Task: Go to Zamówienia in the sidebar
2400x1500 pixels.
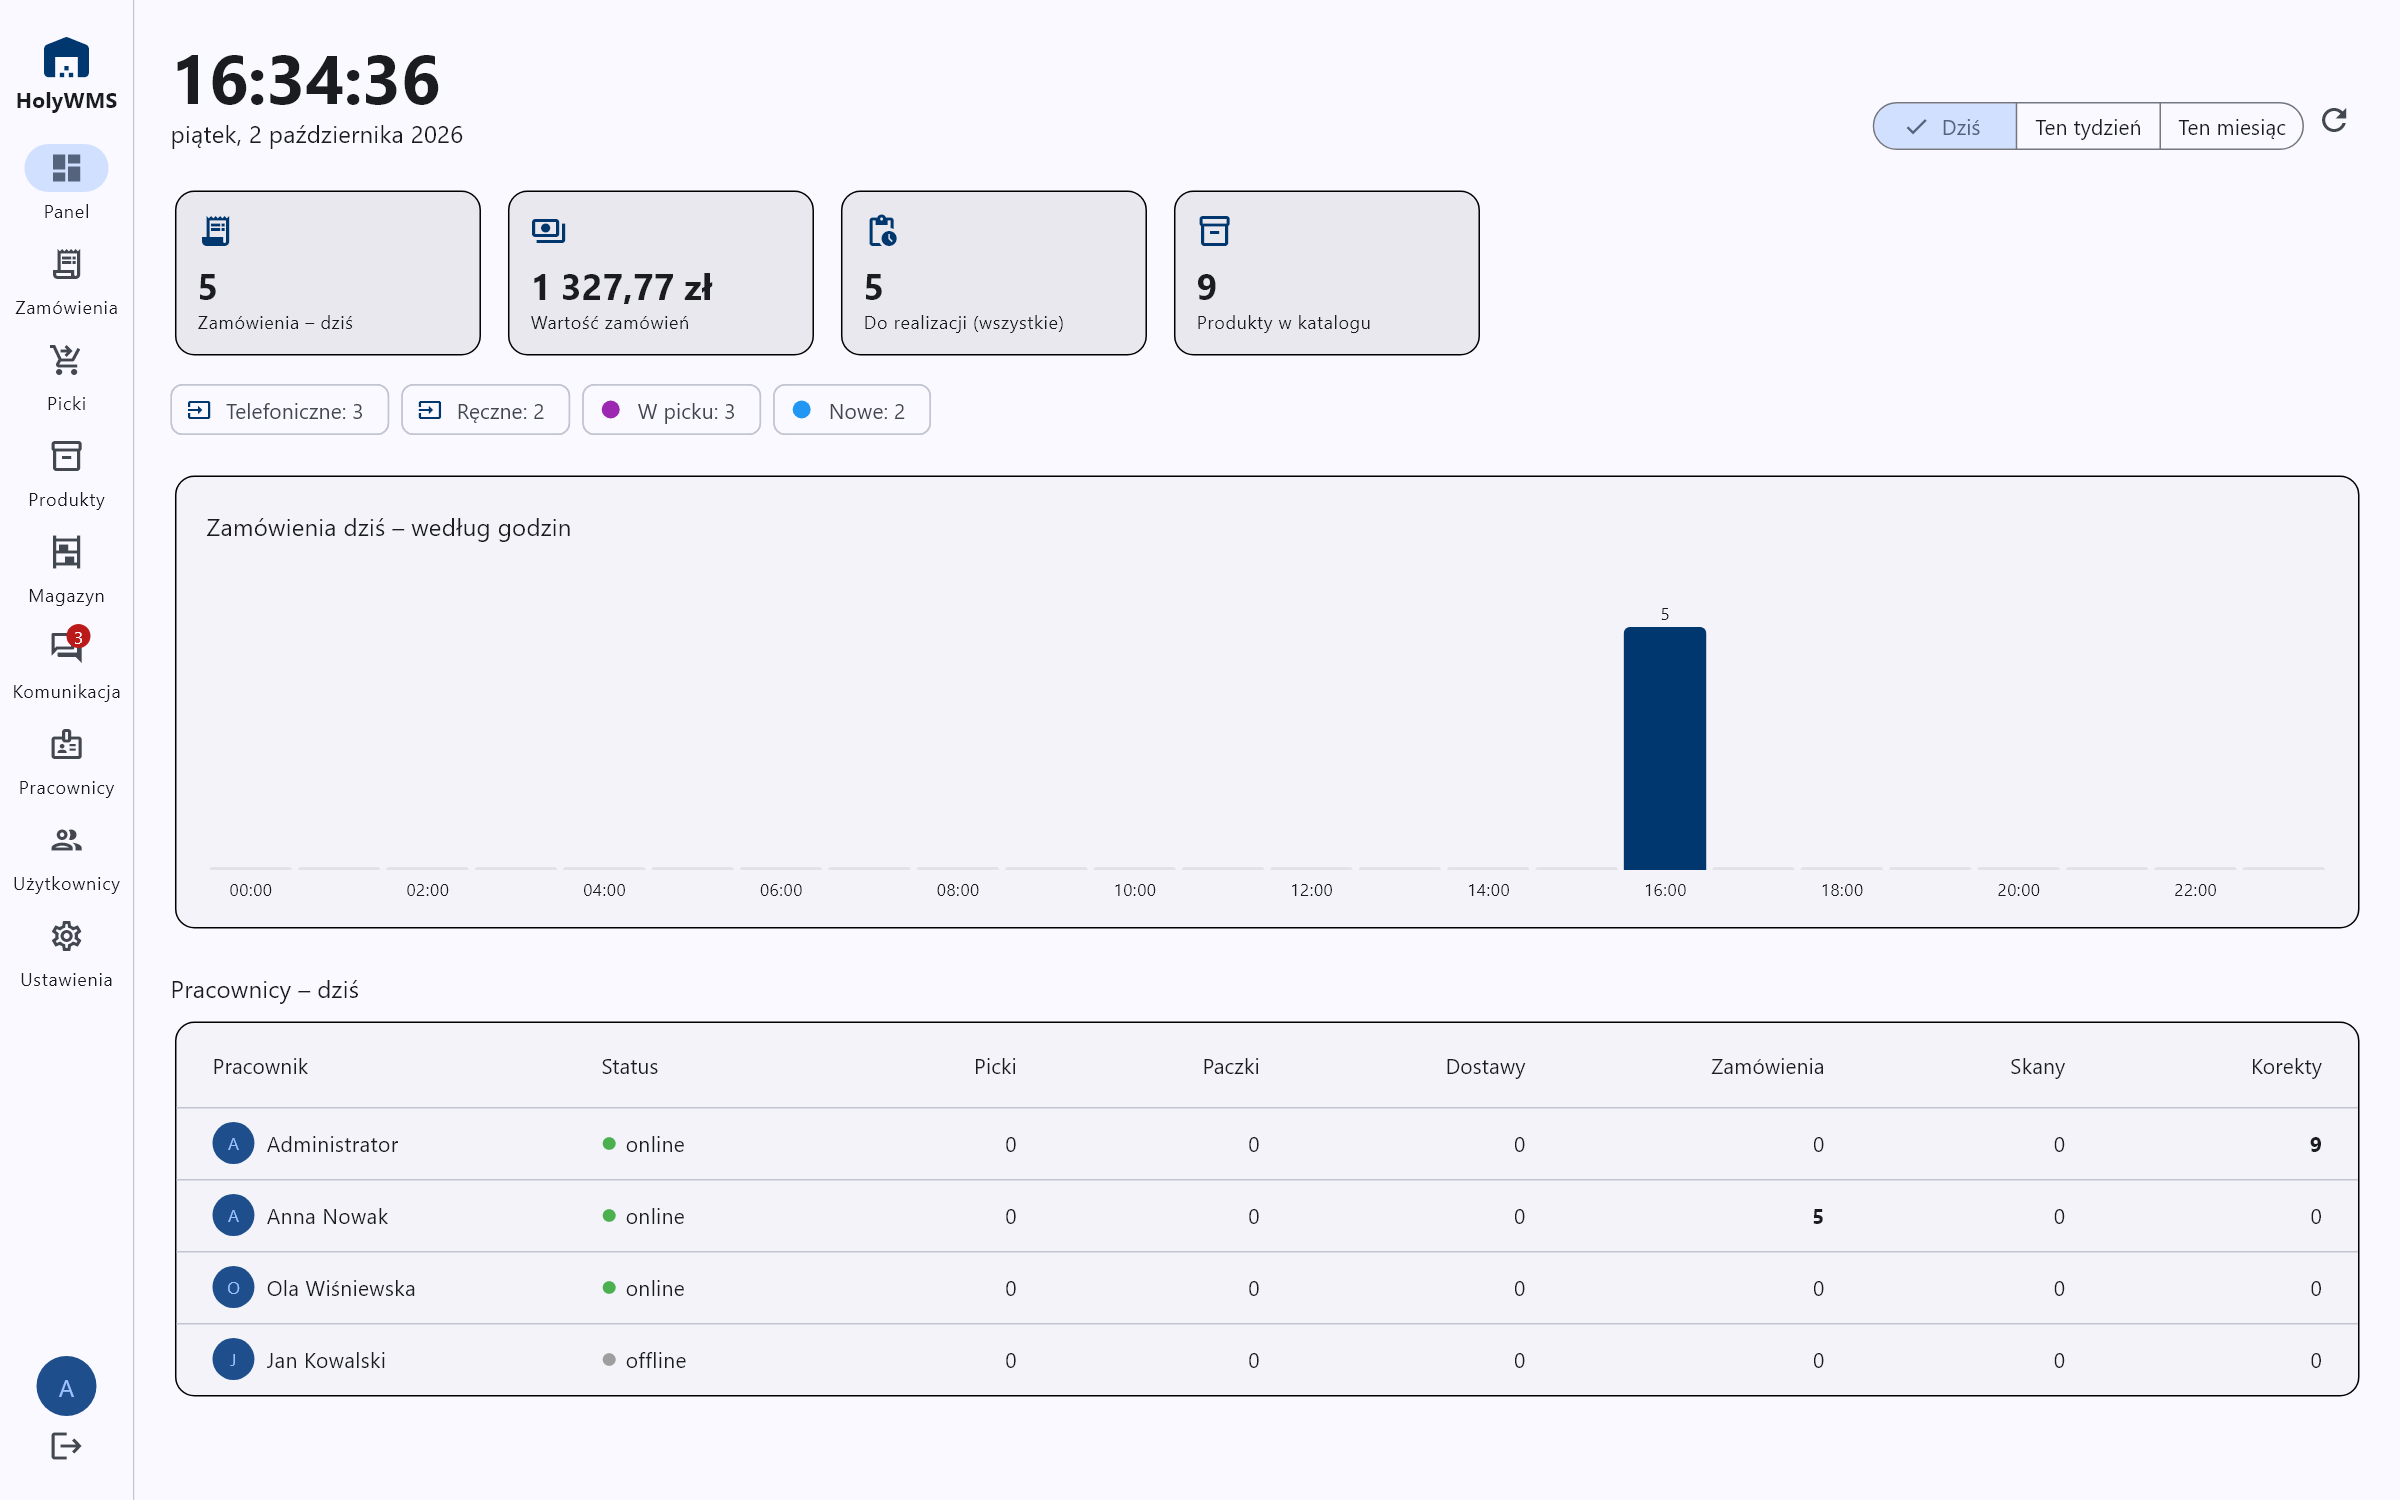Action: coord(66,283)
